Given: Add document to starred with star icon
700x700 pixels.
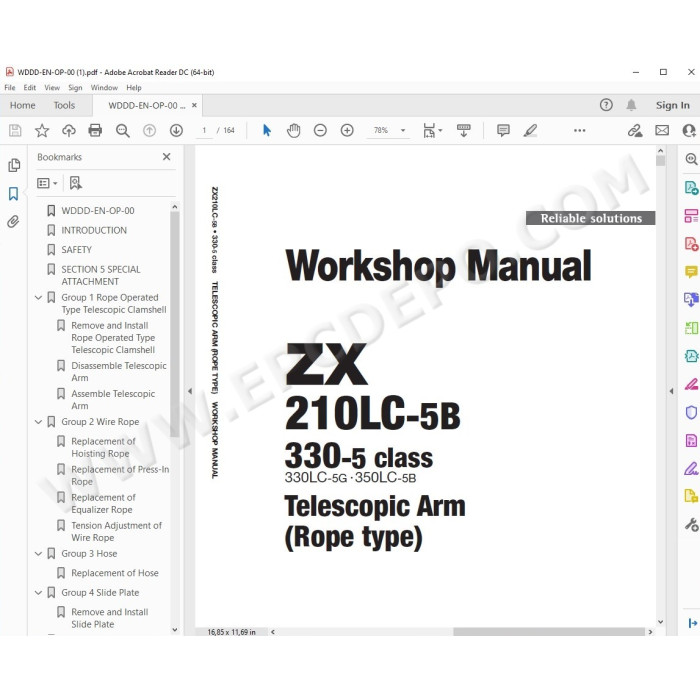Looking at the screenshot, I should tap(42, 130).
